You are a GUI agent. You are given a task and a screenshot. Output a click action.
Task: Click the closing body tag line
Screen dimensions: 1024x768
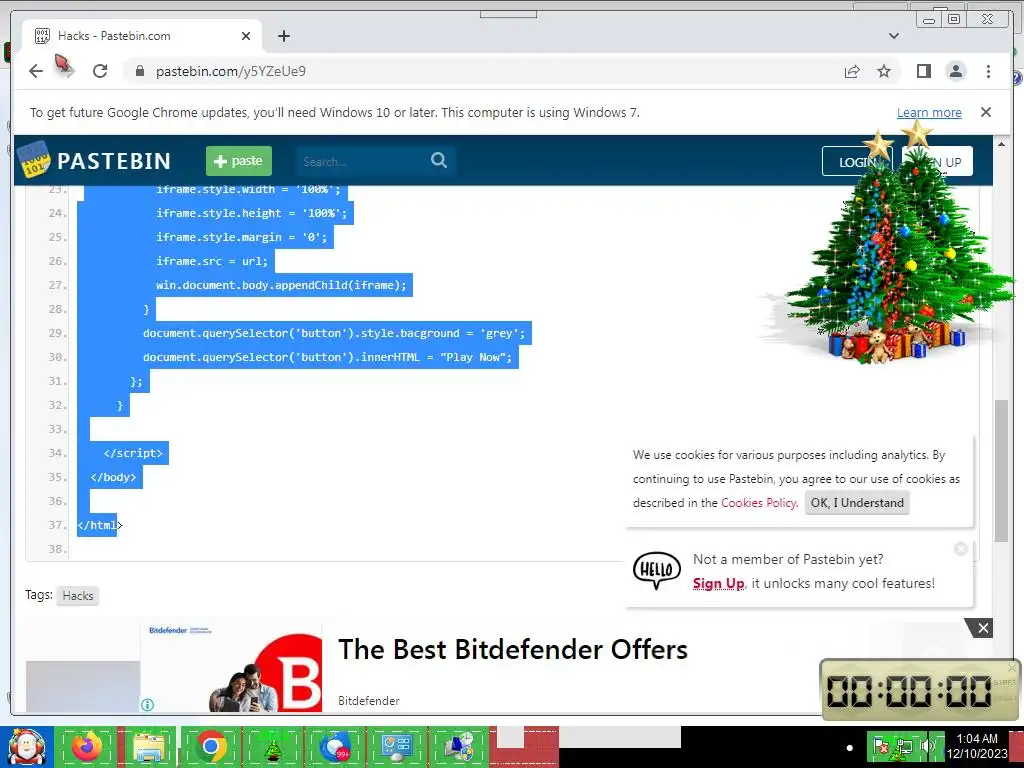click(114, 477)
